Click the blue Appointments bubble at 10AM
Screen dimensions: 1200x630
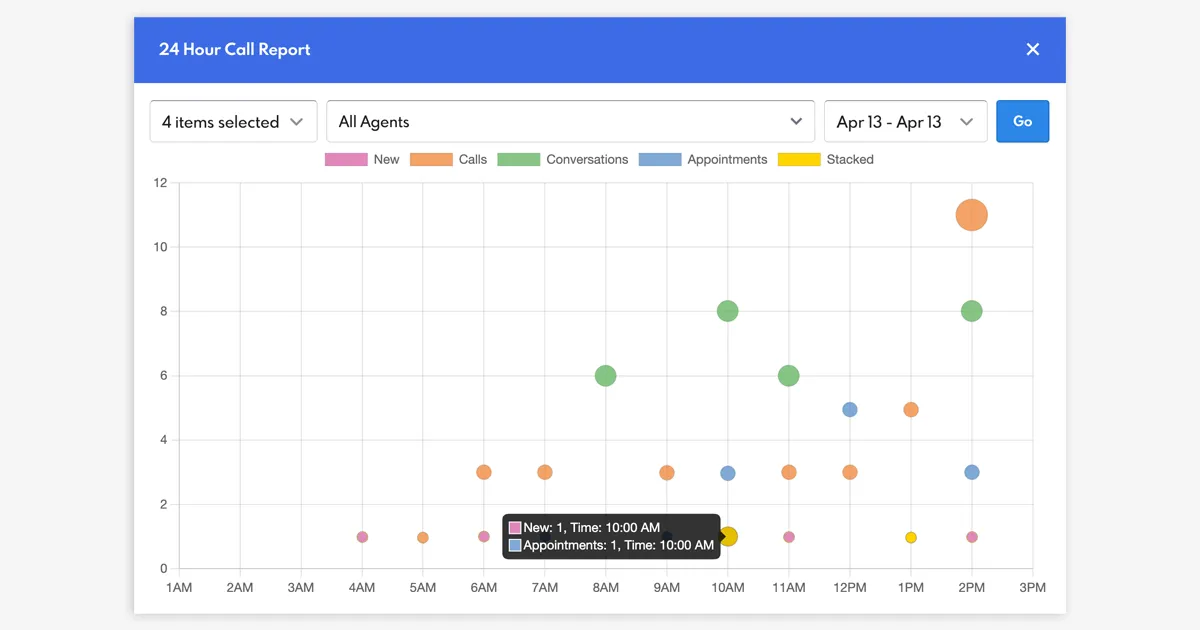tap(728, 473)
